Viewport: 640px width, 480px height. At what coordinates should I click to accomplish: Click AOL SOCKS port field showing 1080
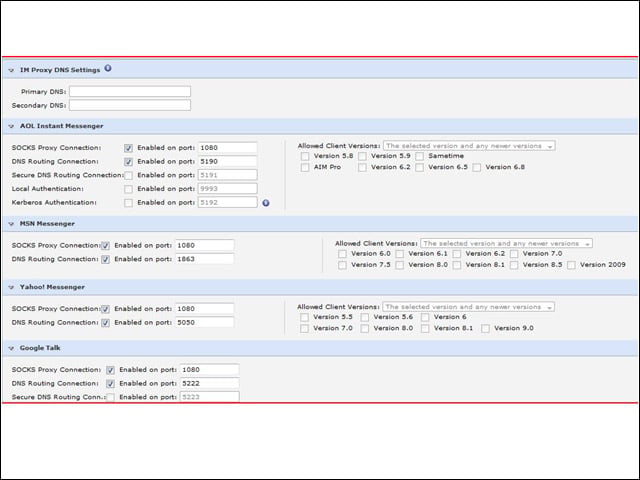[227, 147]
